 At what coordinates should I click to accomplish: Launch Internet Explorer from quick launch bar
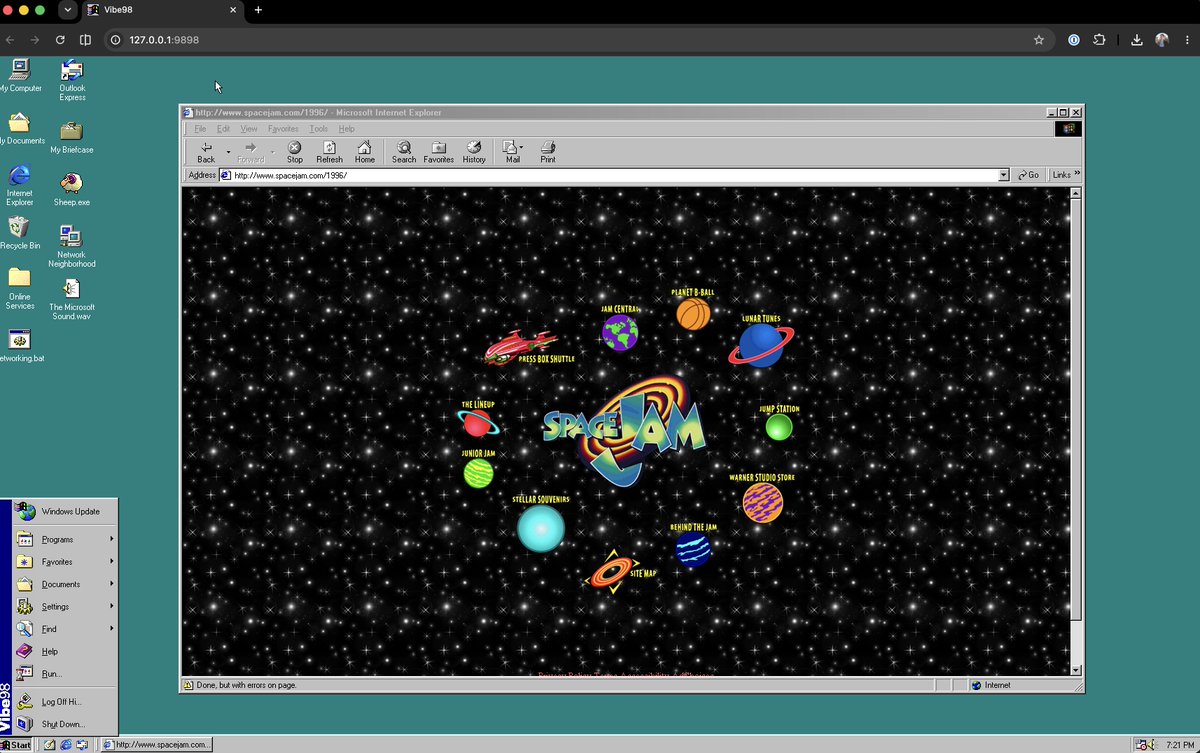click(x=65, y=744)
